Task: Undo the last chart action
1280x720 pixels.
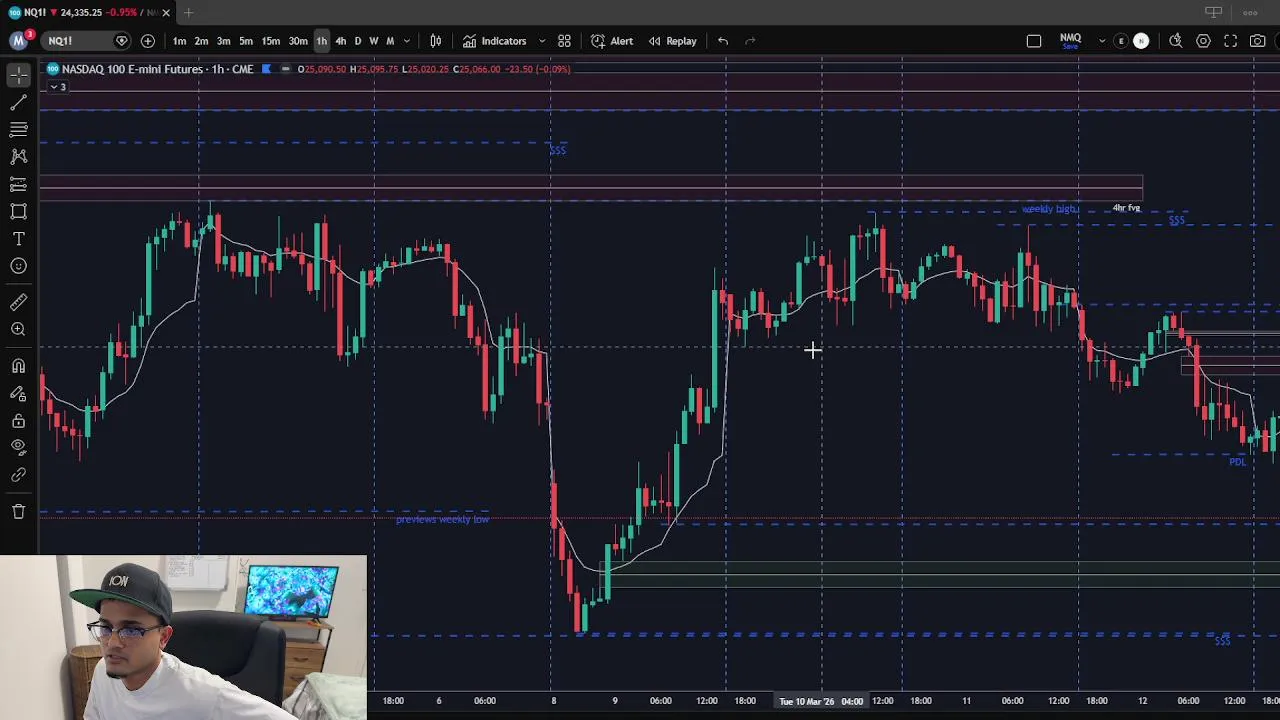Action: click(x=723, y=41)
